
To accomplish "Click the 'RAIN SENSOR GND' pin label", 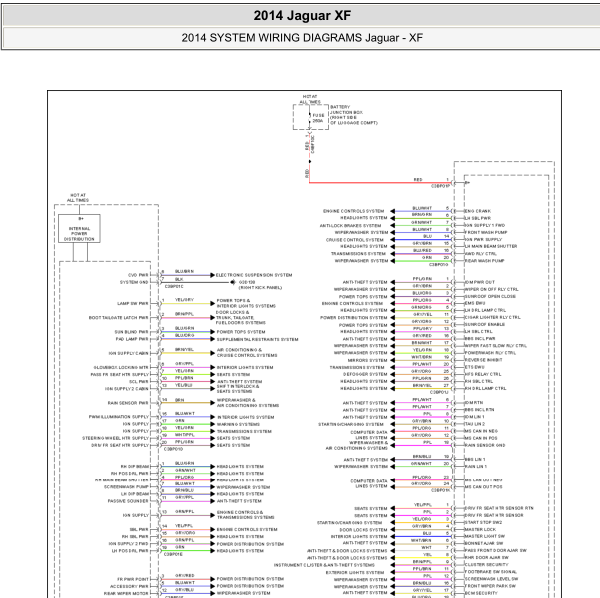I will [x=485, y=445].
